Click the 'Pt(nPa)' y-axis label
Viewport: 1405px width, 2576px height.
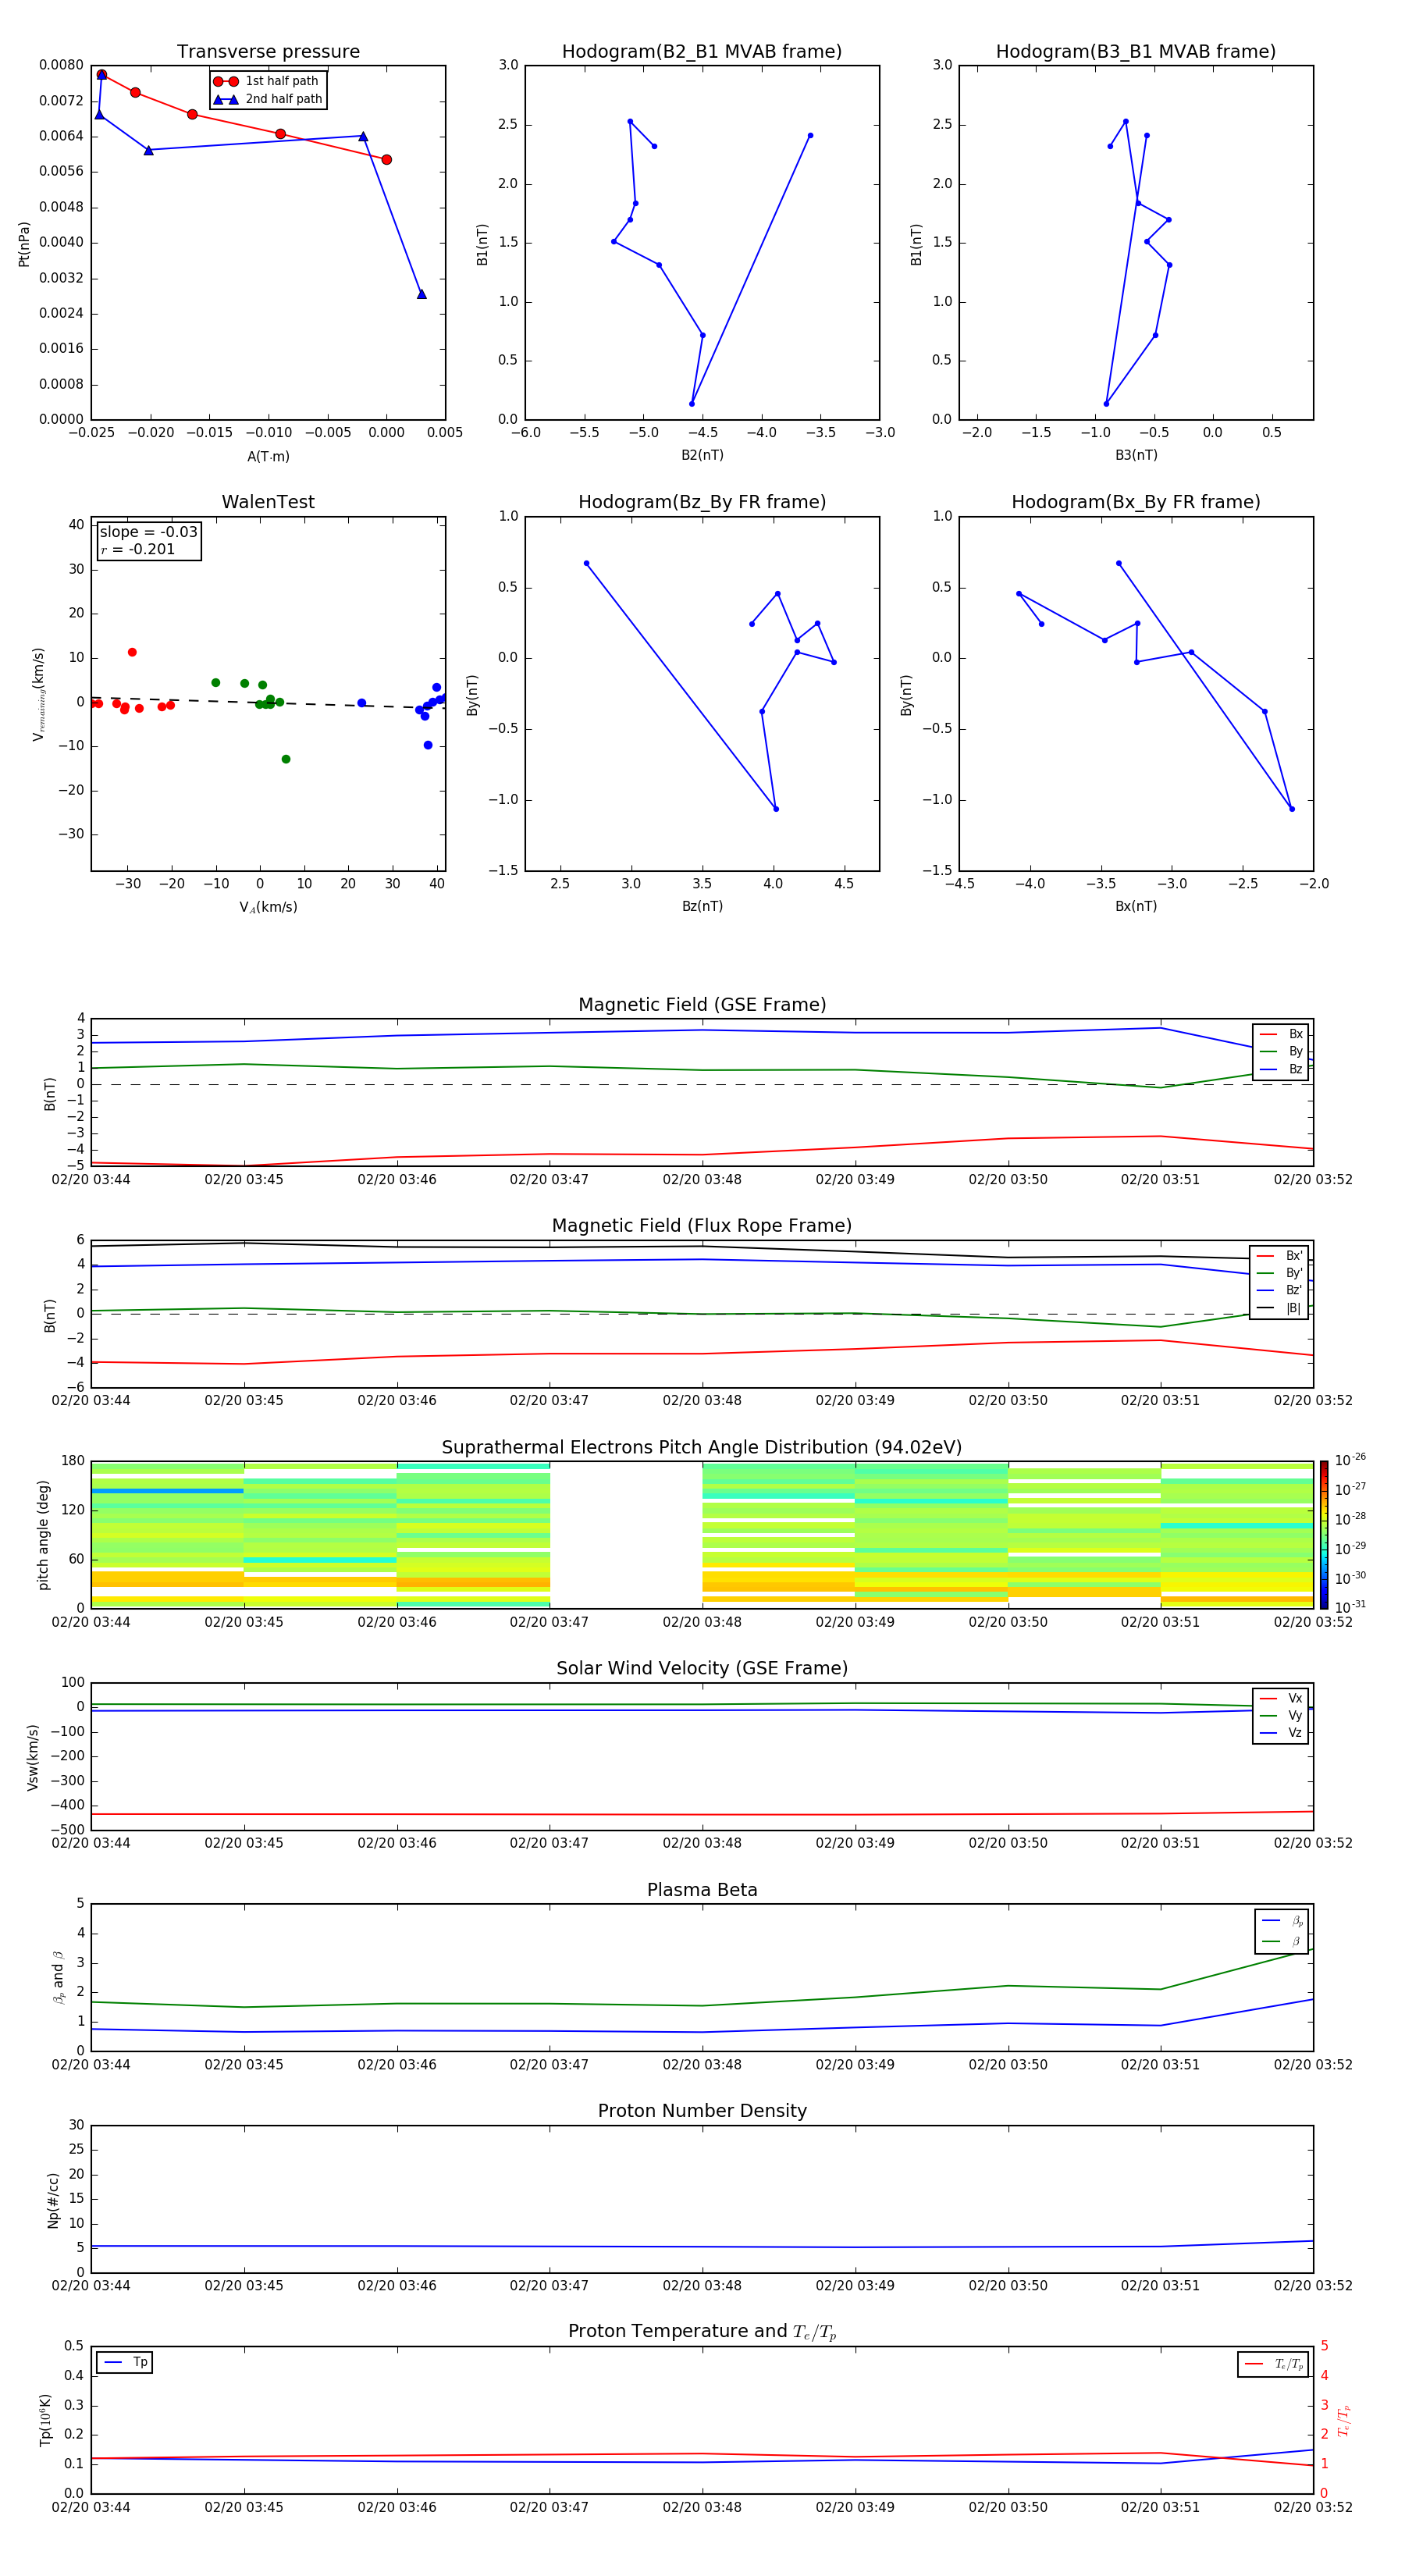click(24, 244)
